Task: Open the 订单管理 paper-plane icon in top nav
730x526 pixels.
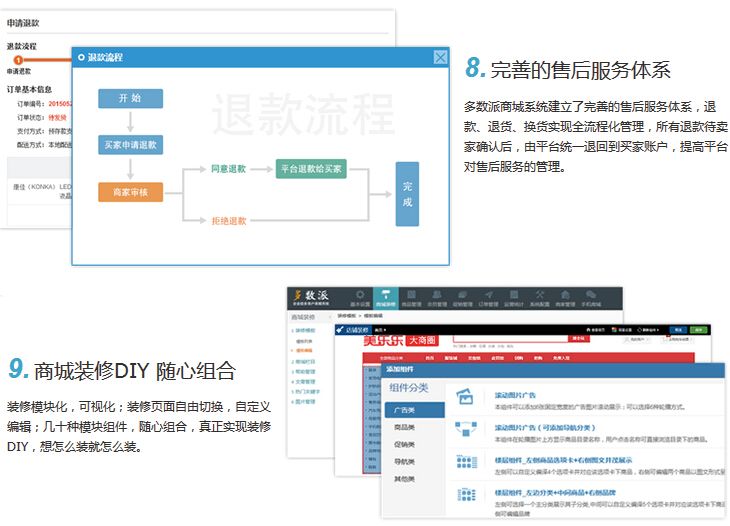Action: (x=488, y=298)
